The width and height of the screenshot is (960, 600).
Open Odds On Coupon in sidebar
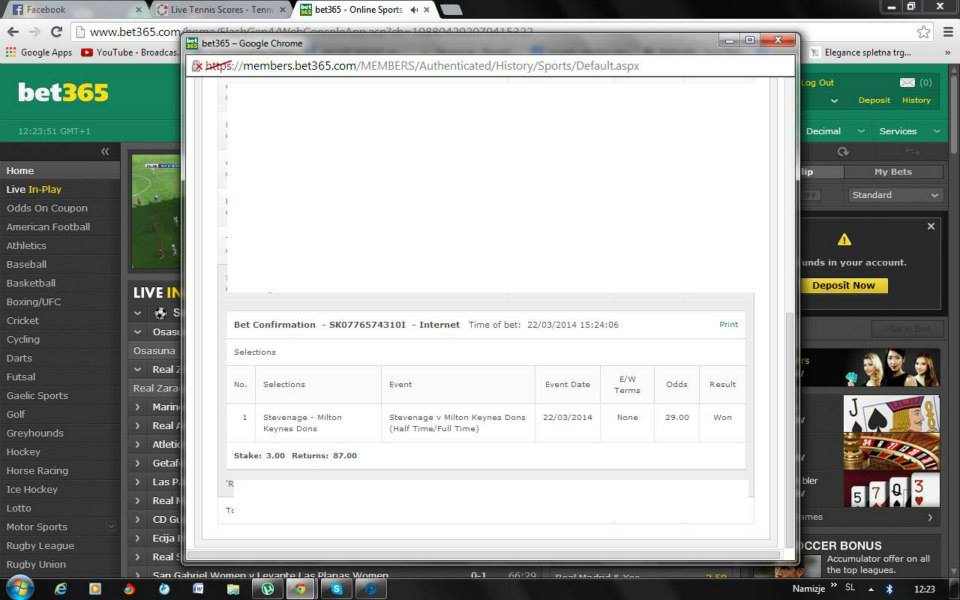pos(59,208)
